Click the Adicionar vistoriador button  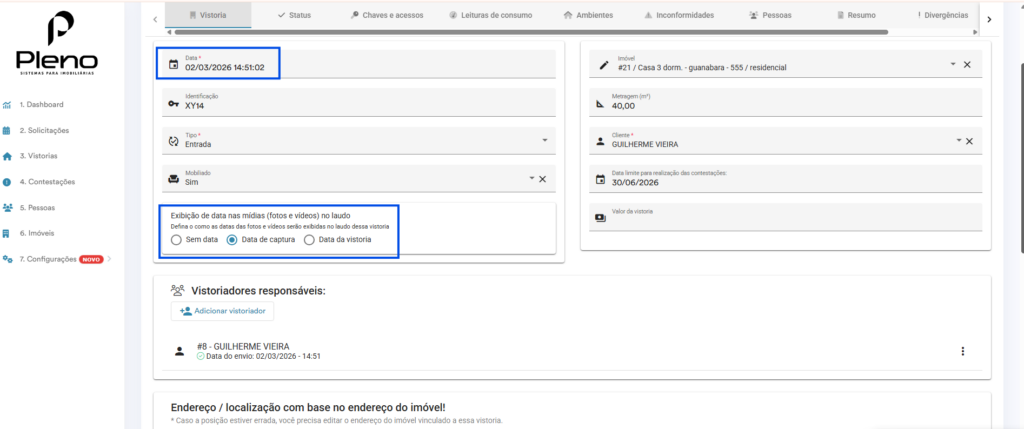(x=220, y=311)
